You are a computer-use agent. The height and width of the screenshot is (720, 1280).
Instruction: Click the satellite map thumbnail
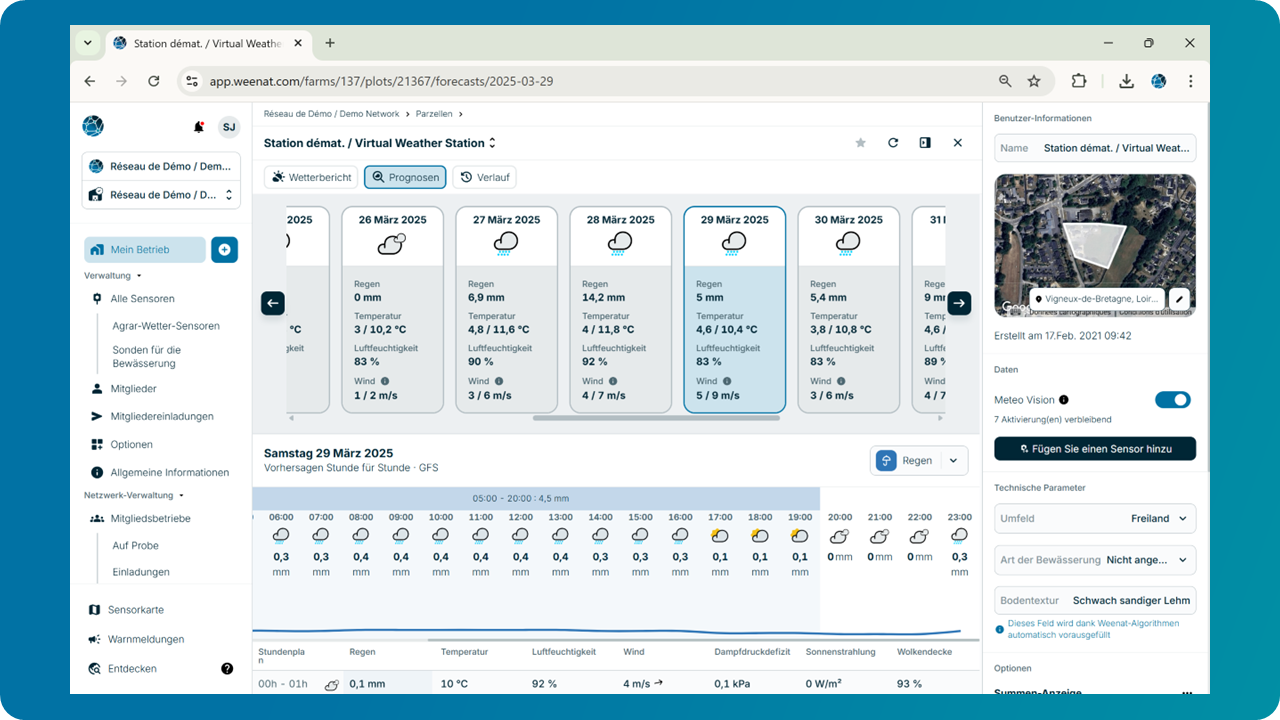pos(1095,246)
